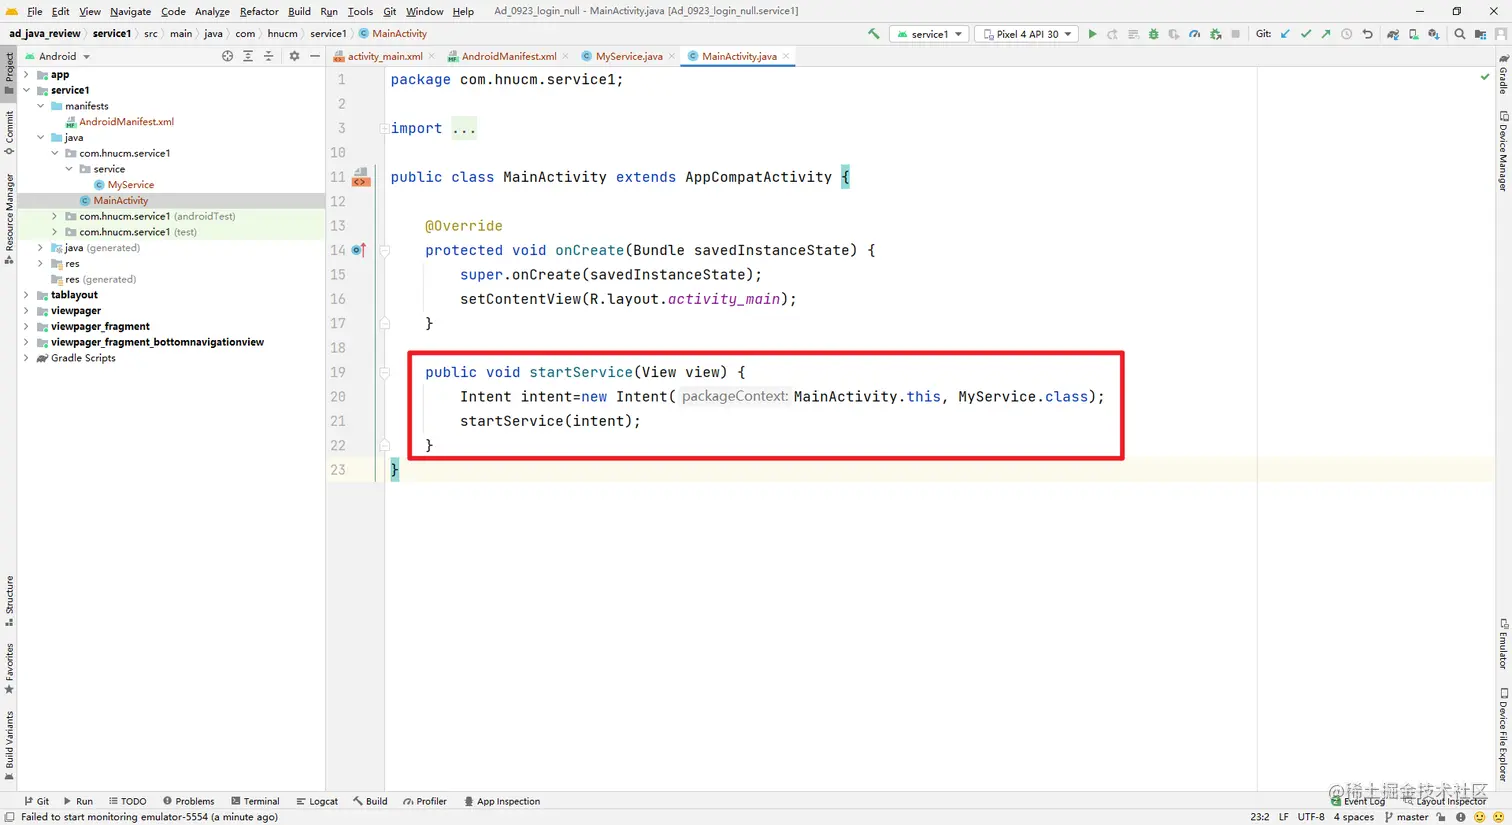Open the Terminal tool window

(x=255, y=801)
